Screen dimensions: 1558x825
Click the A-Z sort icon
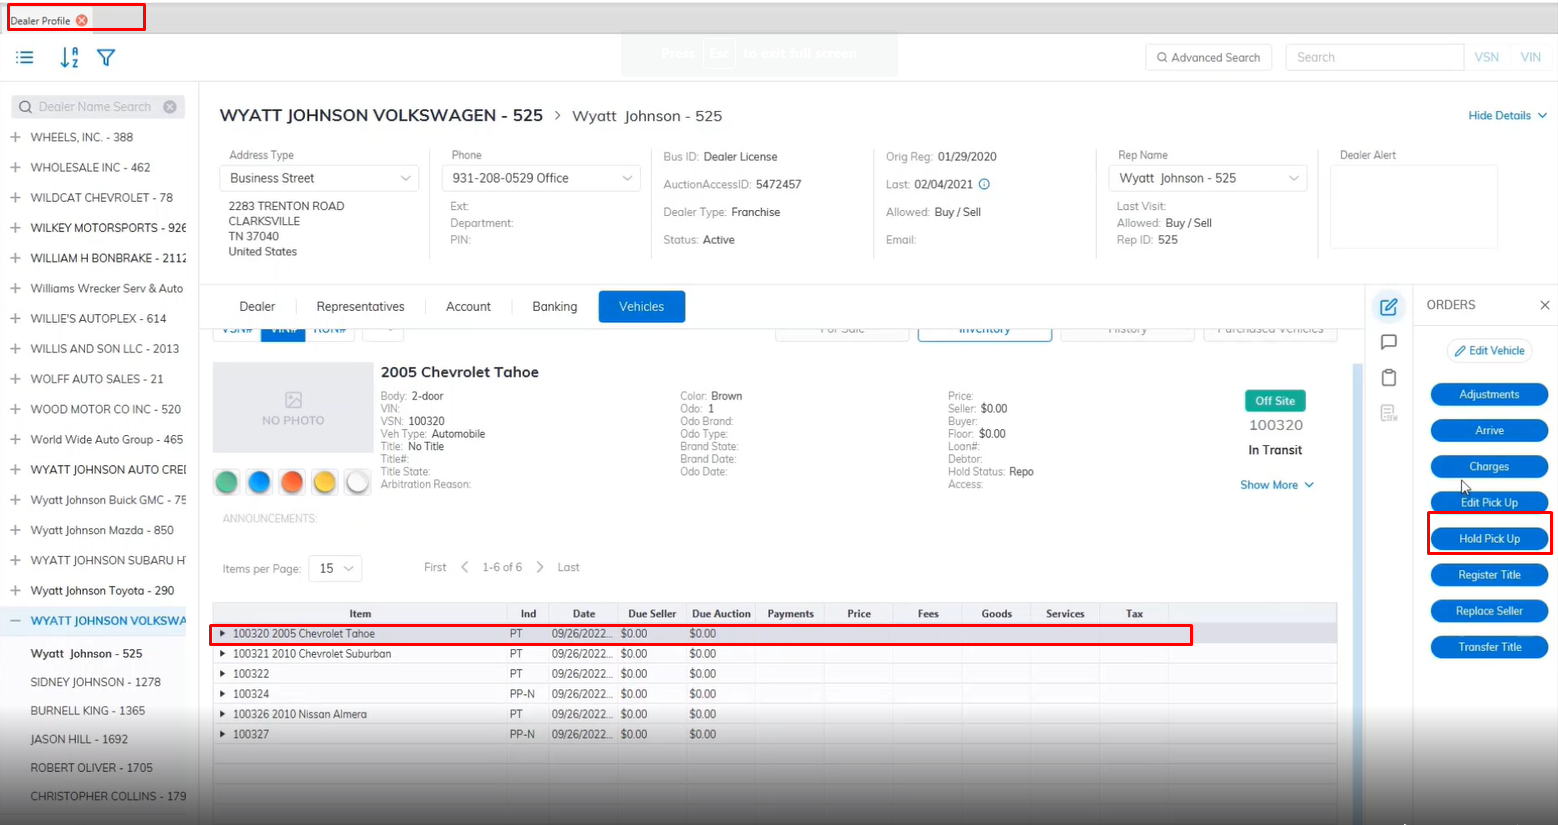click(68, 58)
